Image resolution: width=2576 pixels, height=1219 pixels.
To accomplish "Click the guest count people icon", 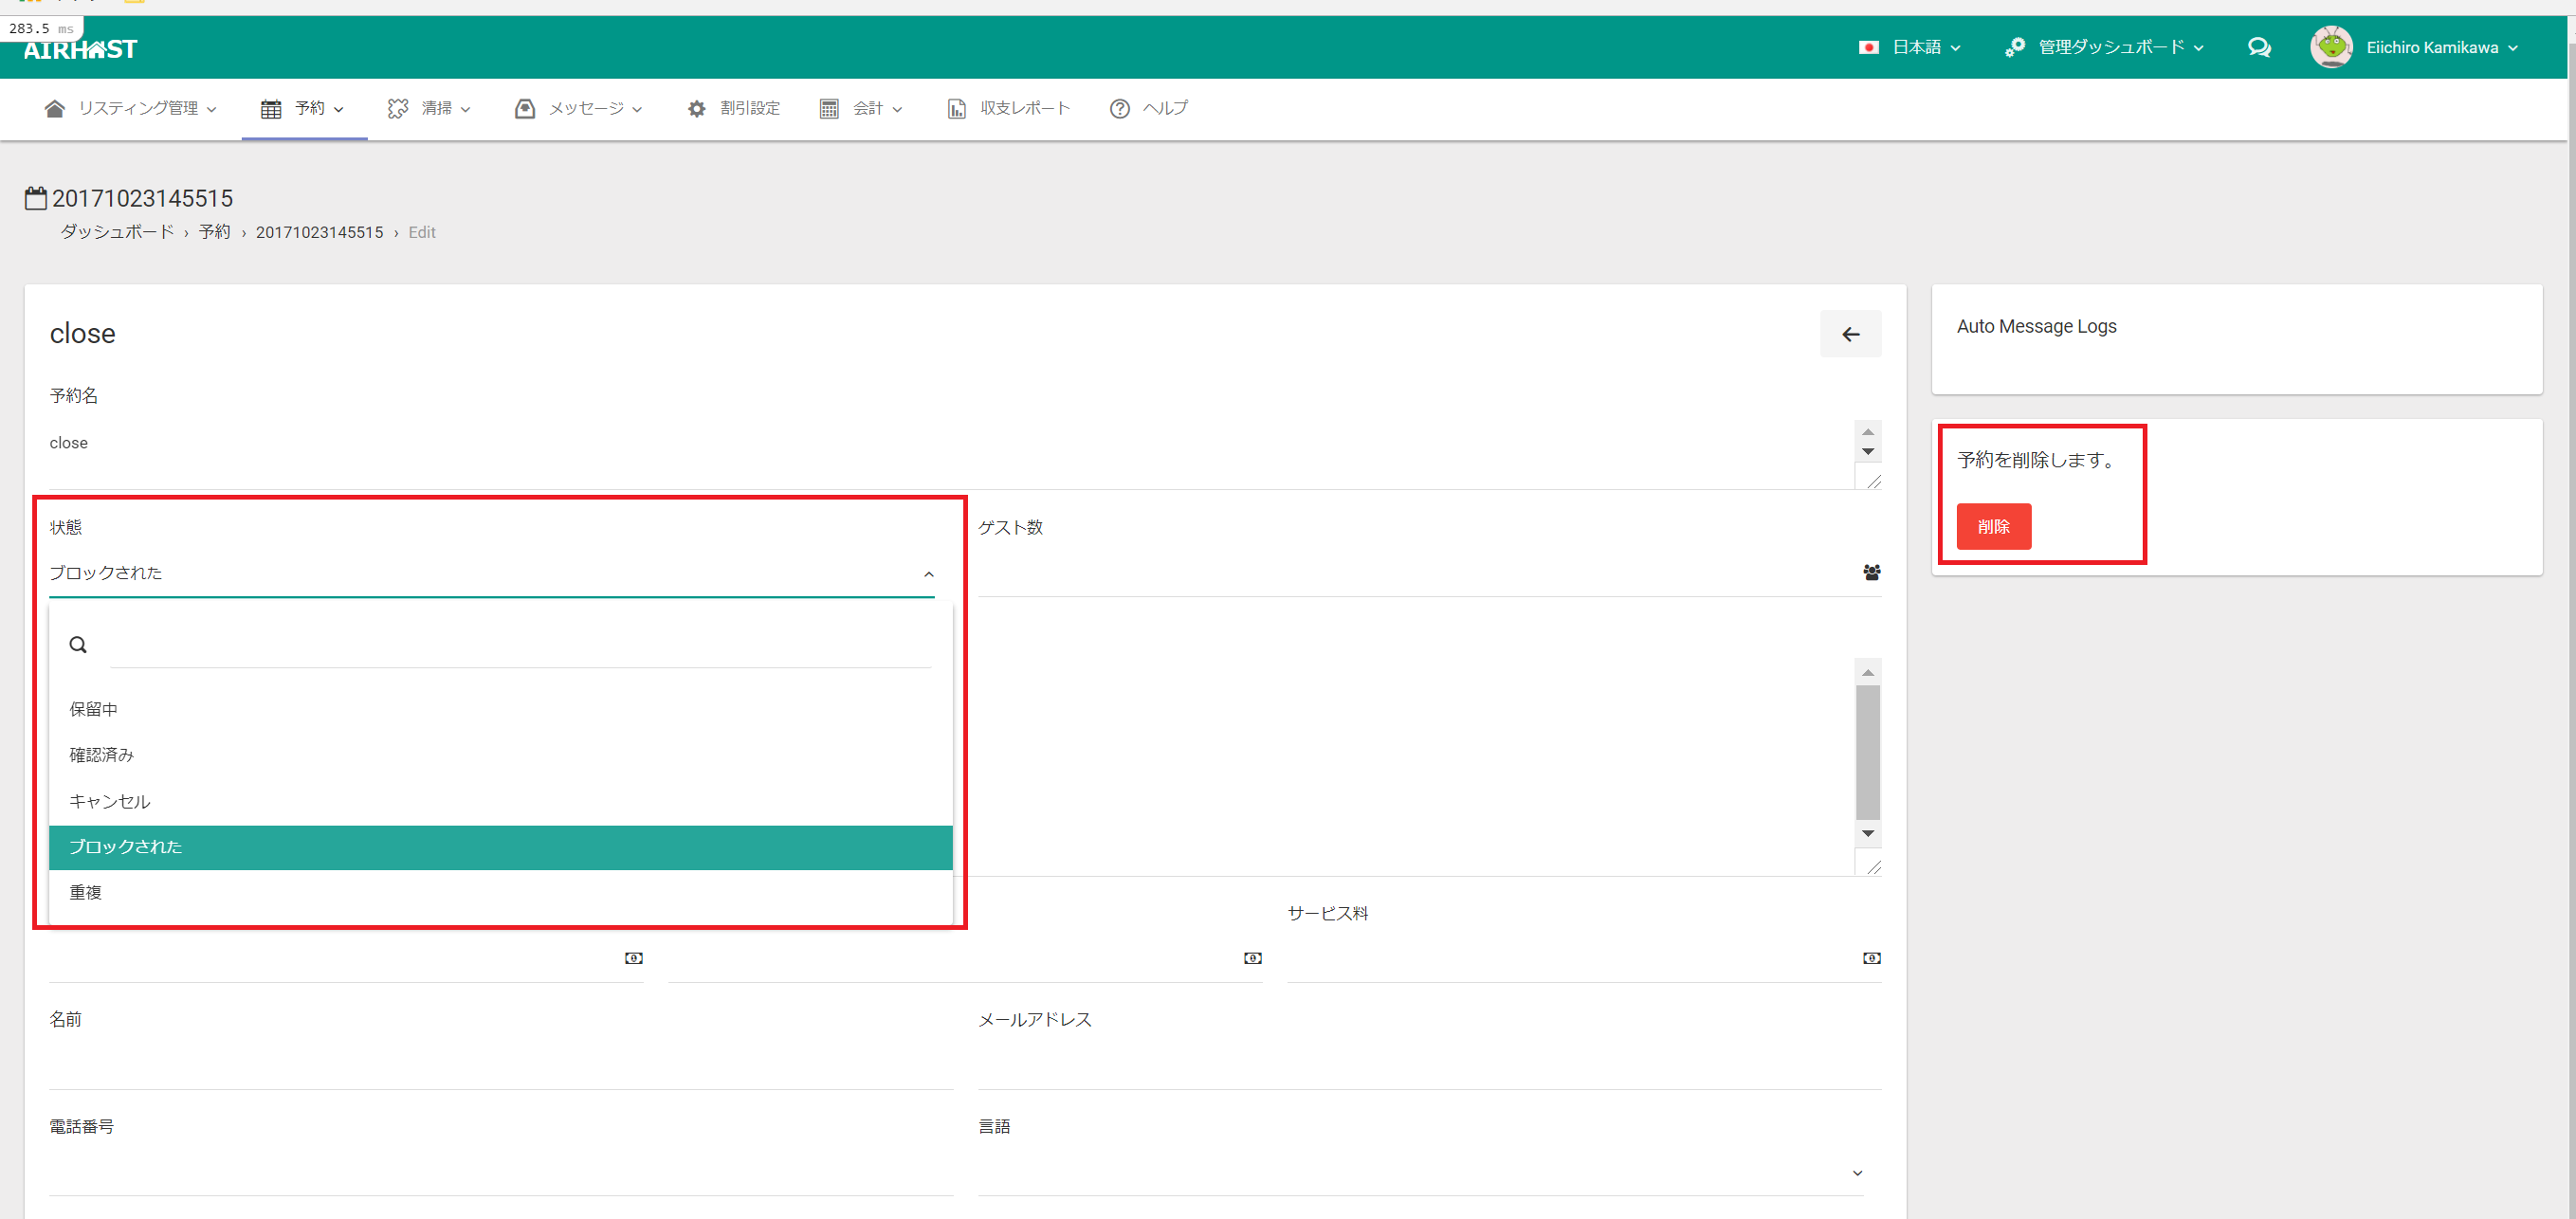I will pos(1871,572).
